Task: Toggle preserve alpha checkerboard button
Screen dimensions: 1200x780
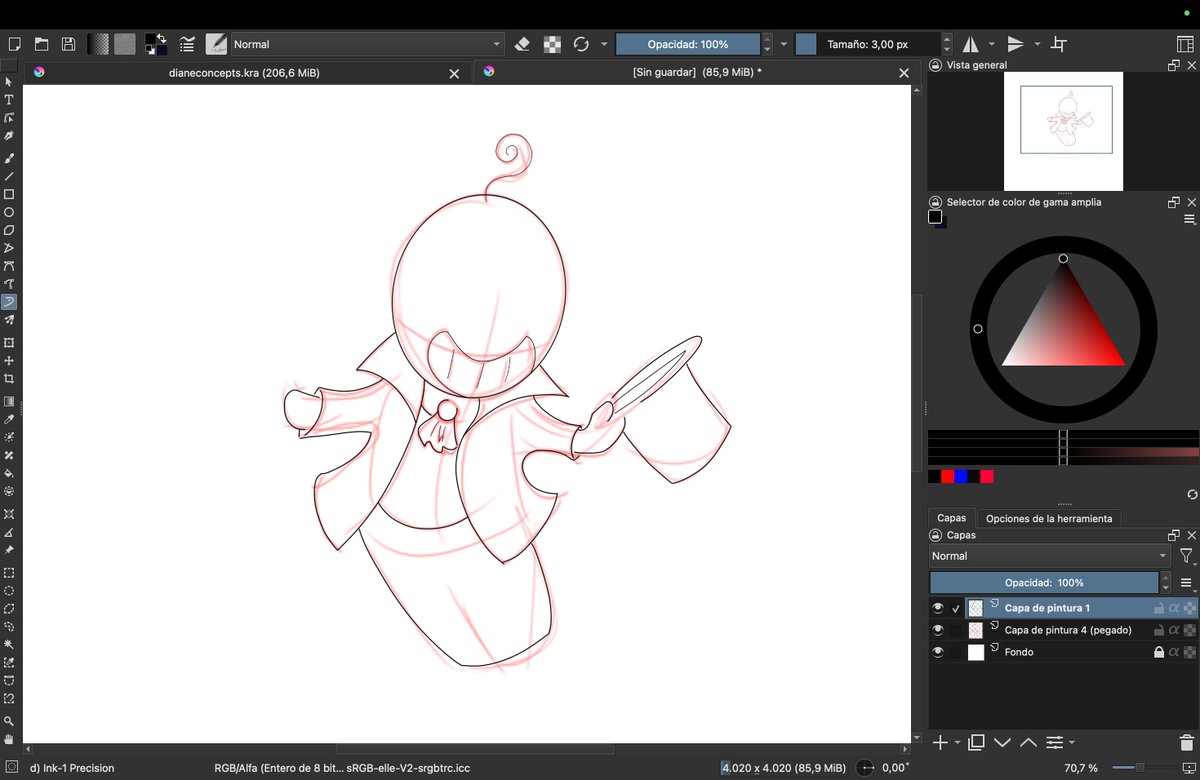Action: [552, 44]
